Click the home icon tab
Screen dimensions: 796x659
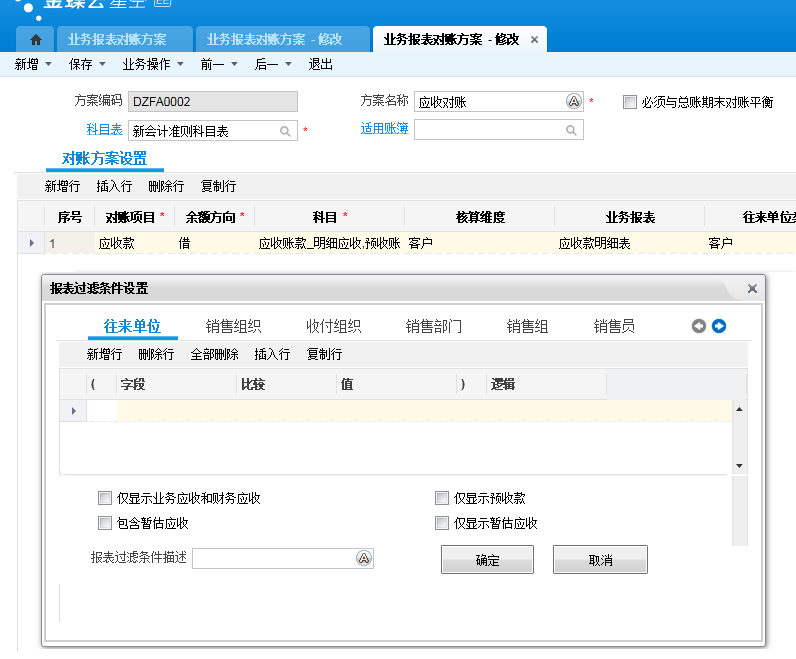tap(36, 39)
